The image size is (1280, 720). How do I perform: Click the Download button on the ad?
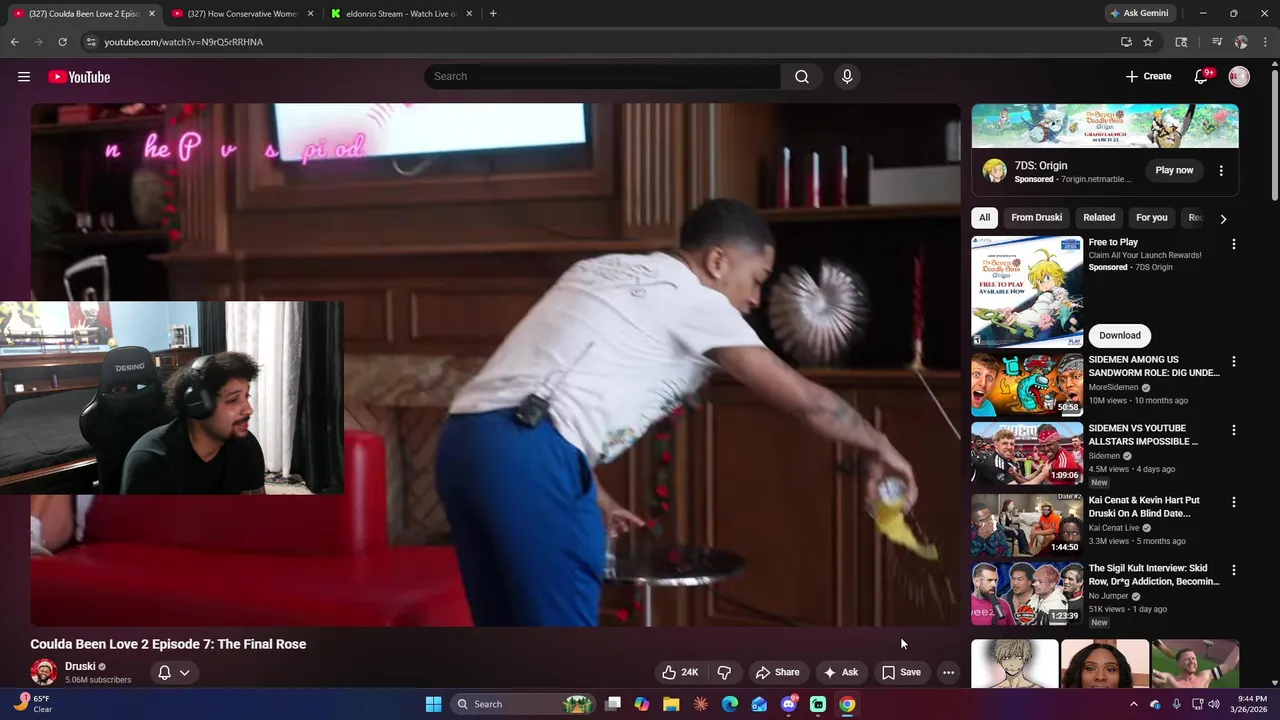pos(1119,336)
